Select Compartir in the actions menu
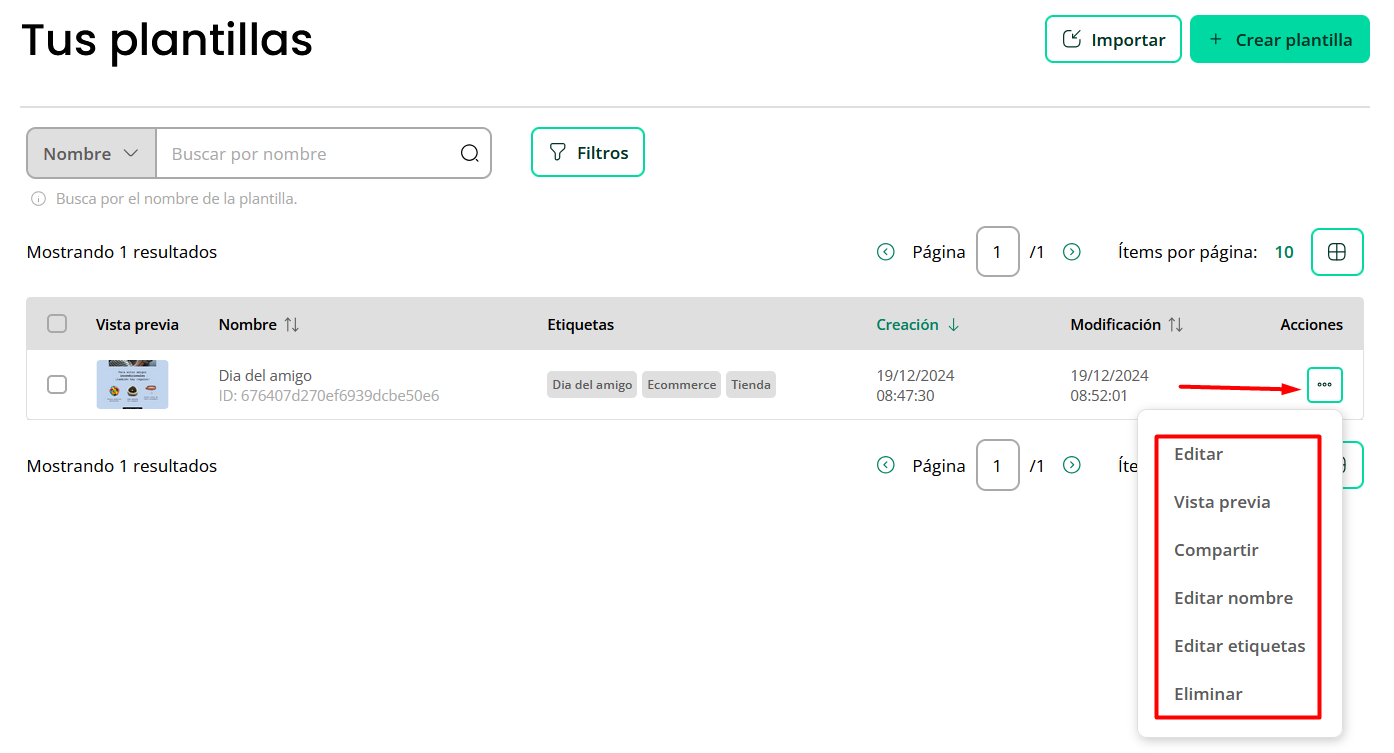The height and width of the screenshot is (753, 1394). [1216, 550]
